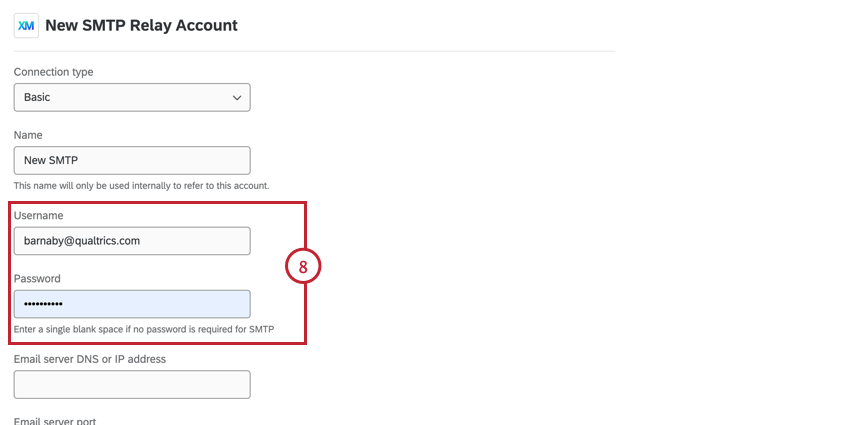Click the Name field label

(x=28, y=134)
